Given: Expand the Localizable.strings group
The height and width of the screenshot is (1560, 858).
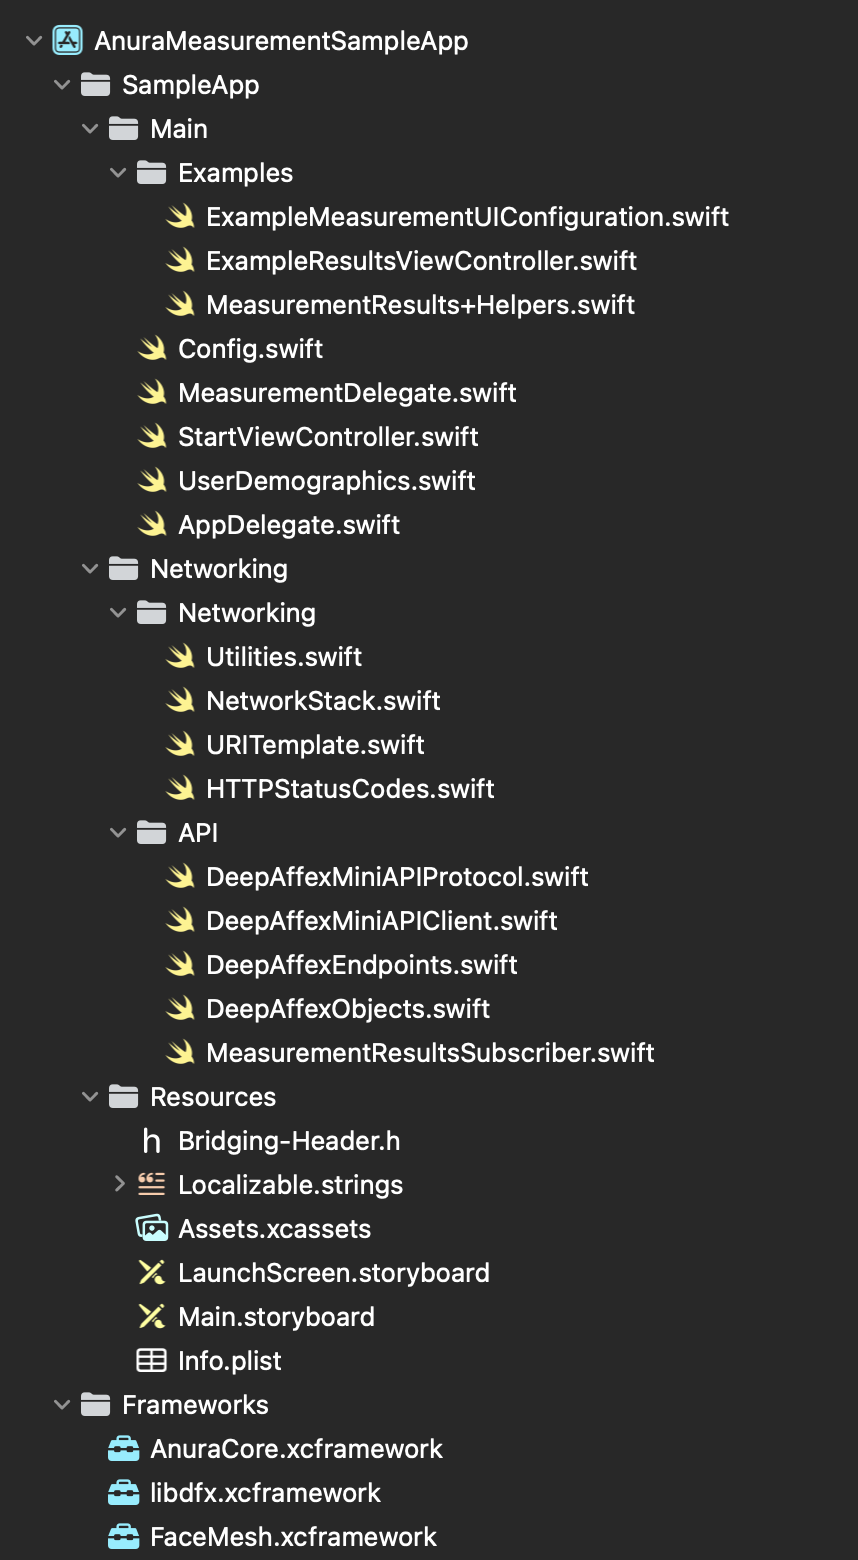Looking at the screenshot, I should coord(119,1185).
